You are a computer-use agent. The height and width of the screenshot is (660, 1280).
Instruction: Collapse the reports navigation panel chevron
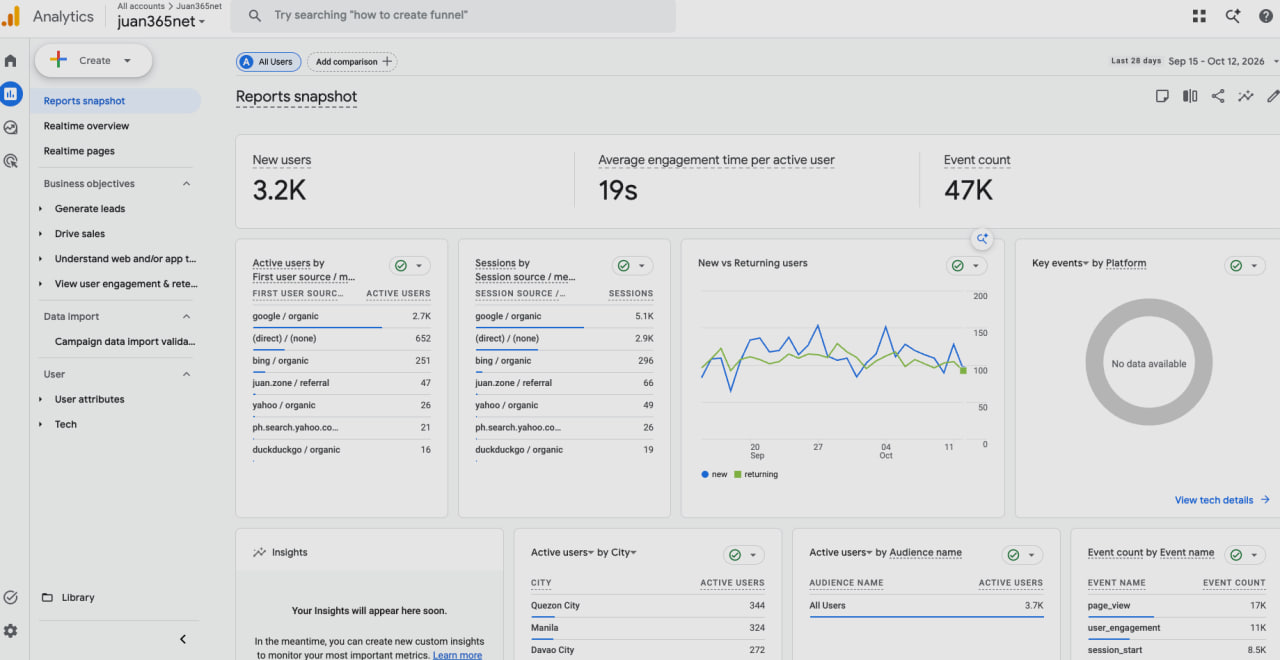[183, 639]
